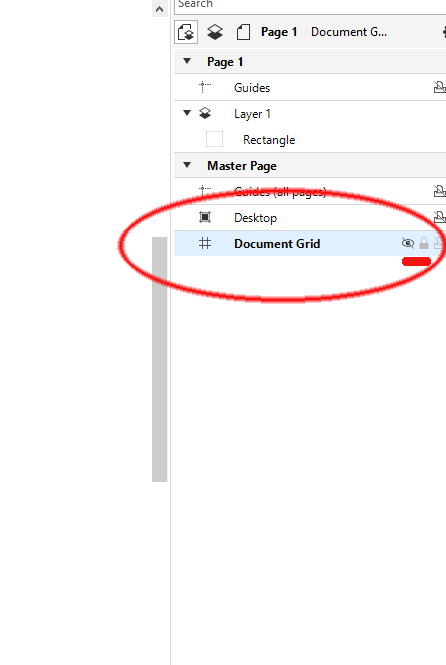
Task: Toggle printing for Guides (all pages)
Action: click(439, 191)
